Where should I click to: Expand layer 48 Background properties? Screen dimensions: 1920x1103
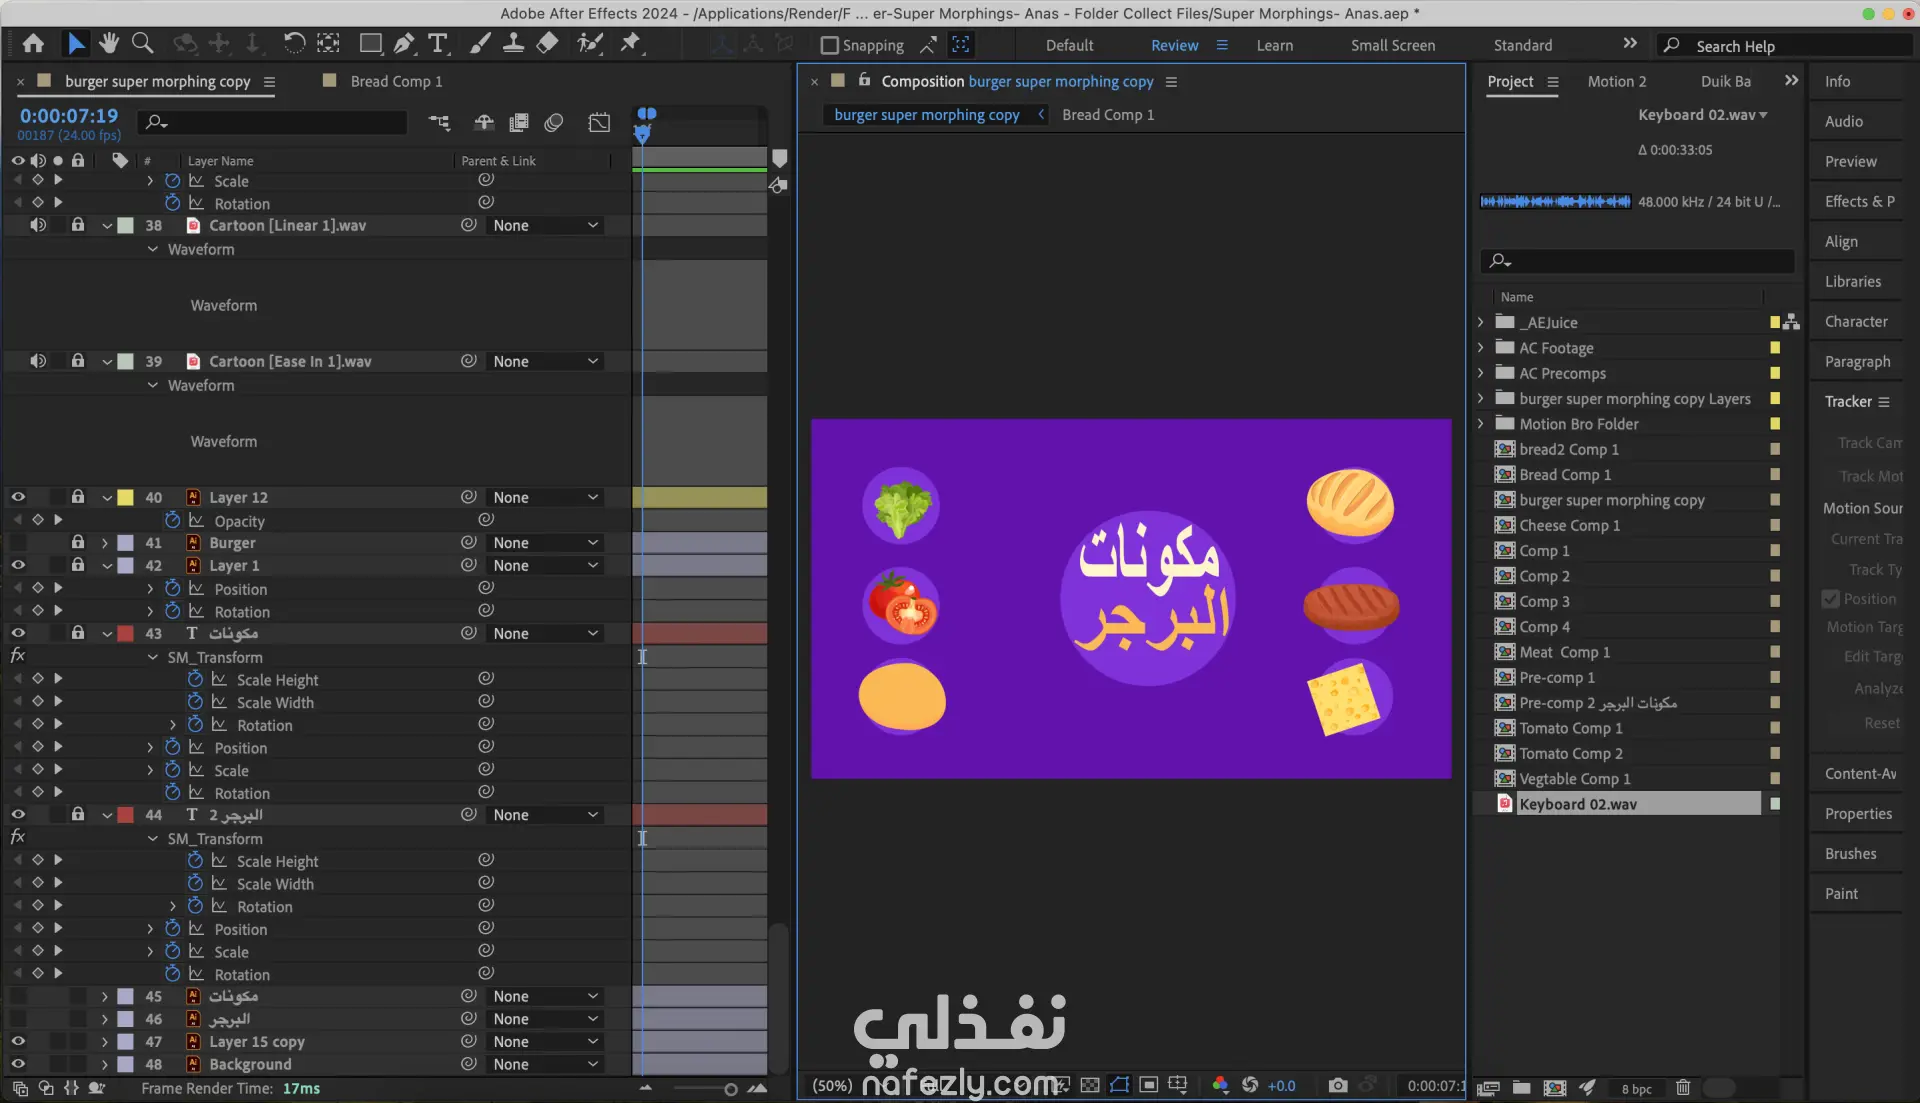pyautogui.click(x=105, y=1064)
